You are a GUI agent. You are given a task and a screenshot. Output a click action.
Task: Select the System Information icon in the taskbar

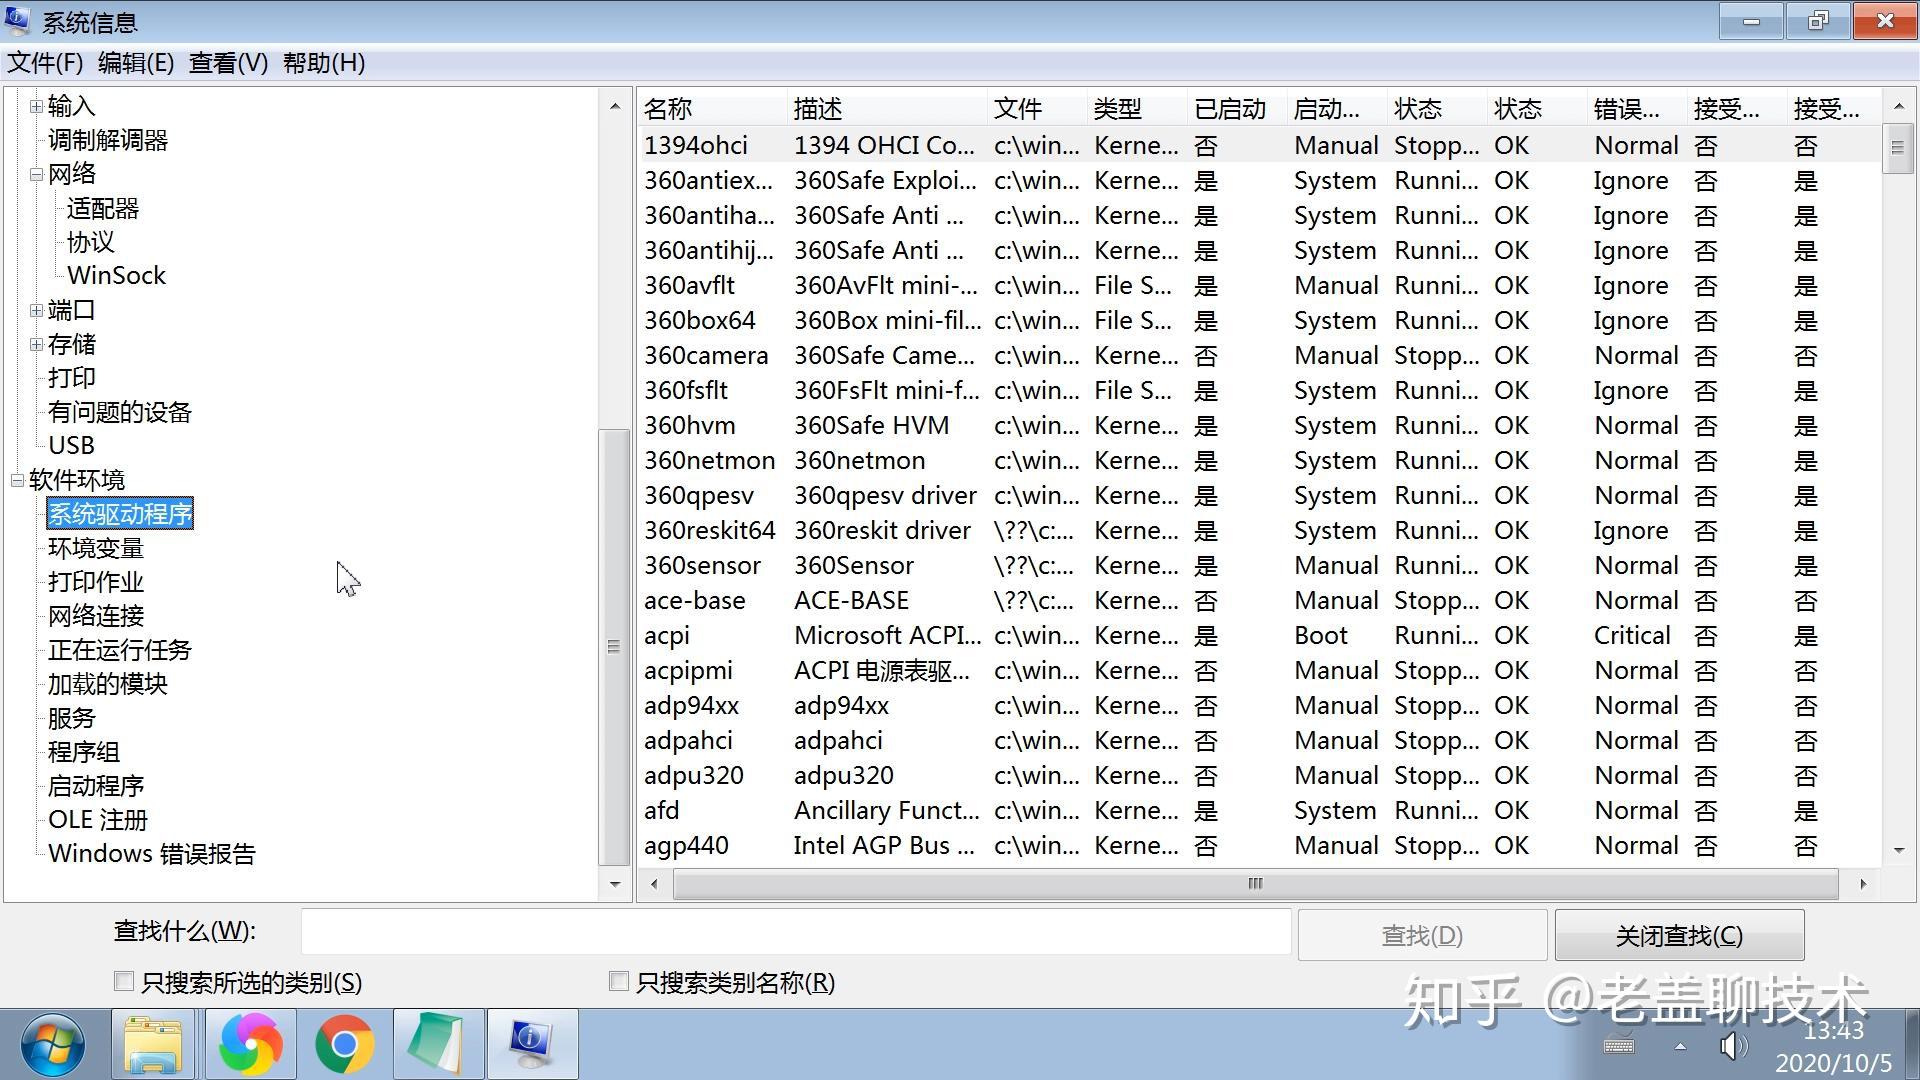(531, 1044)
